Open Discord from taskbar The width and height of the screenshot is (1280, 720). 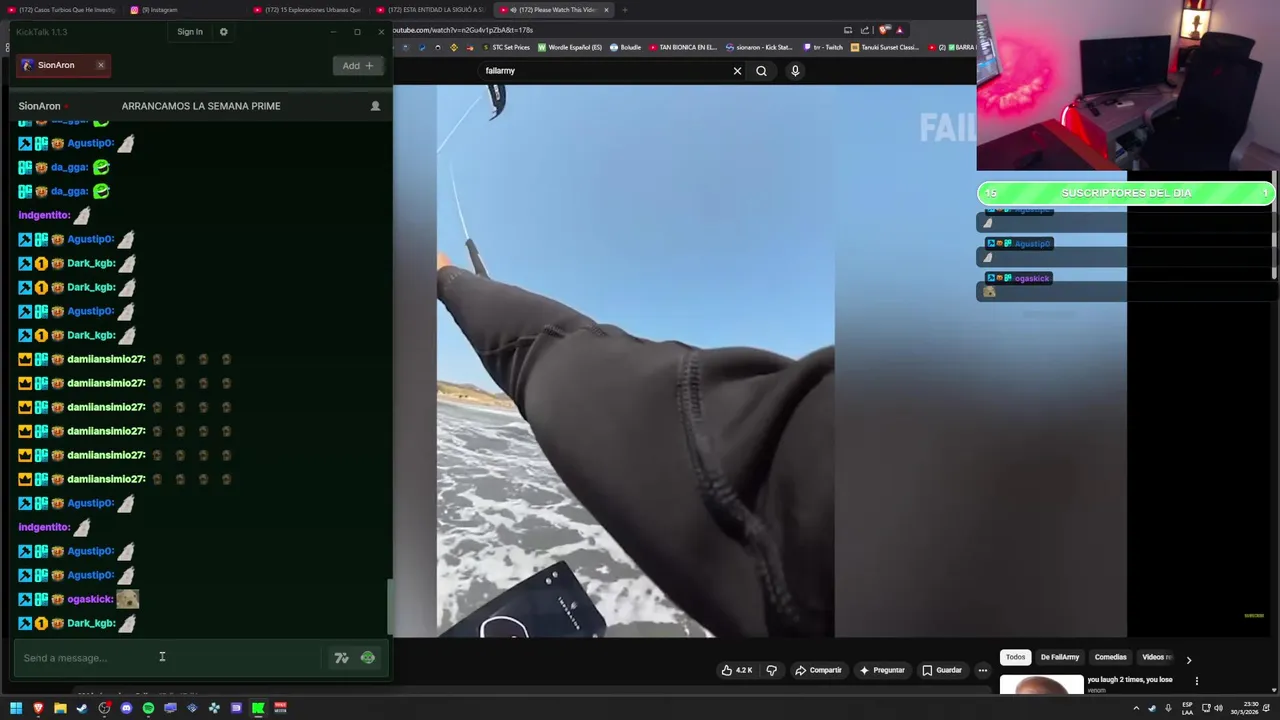tap(126, 708)
